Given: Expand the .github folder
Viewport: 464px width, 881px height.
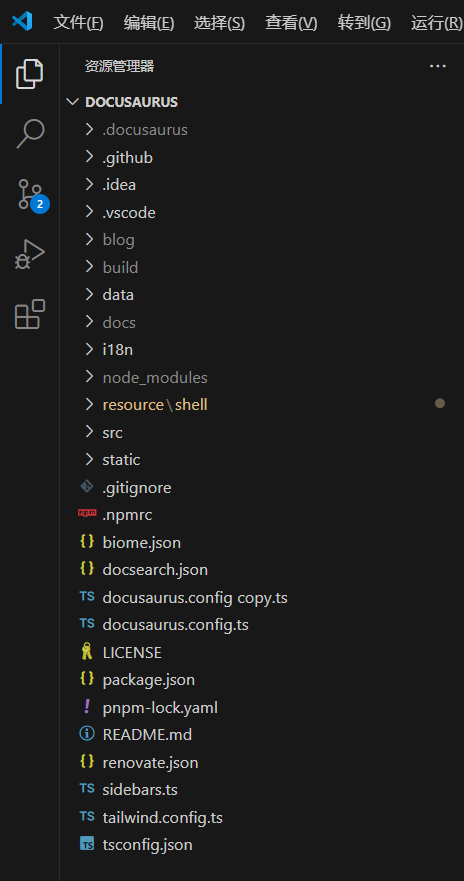Looking at the screenshot, I should (x=89, y=157).
